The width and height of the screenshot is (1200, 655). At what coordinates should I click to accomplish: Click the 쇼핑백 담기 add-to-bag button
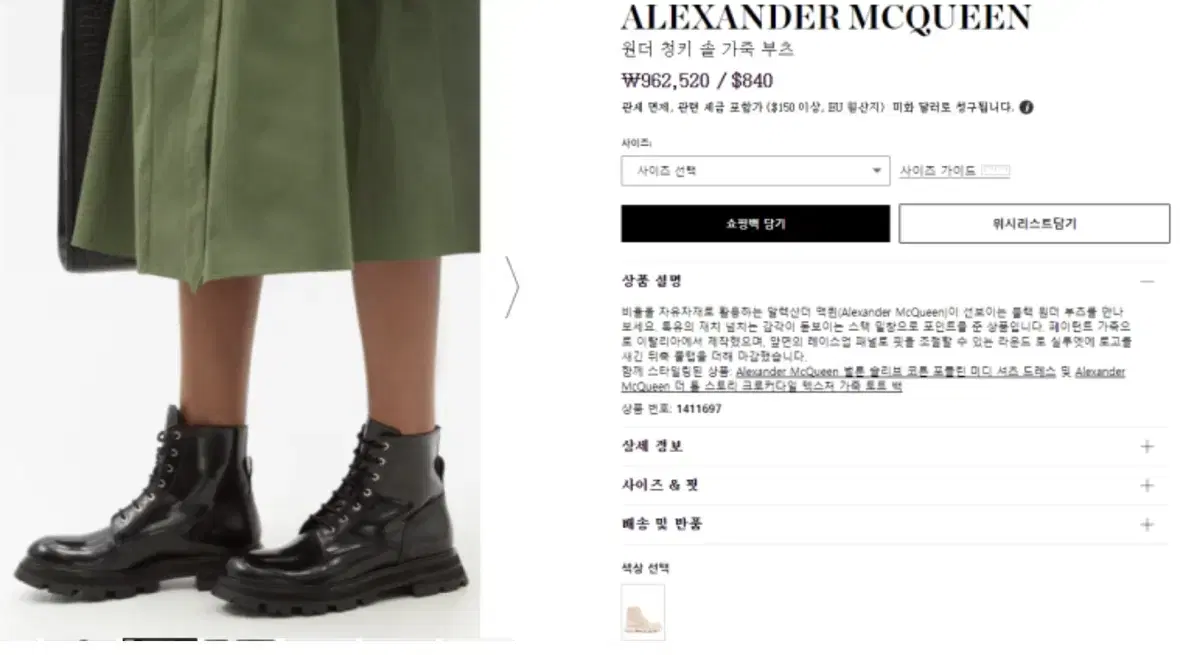755,224
